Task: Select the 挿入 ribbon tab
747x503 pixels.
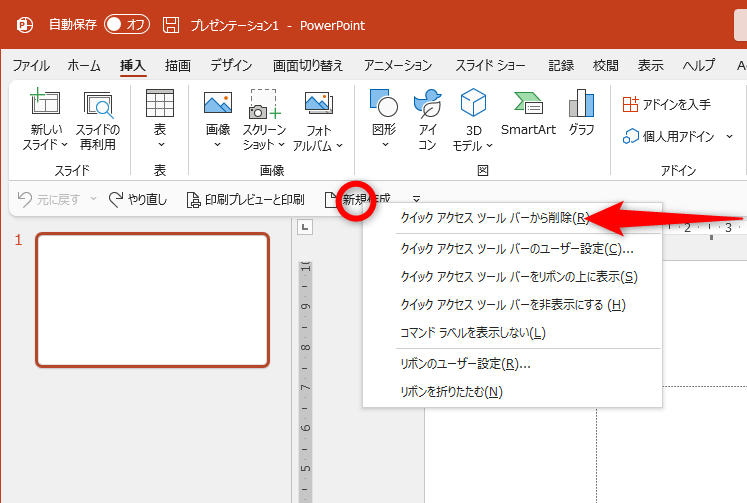Action: (133, 65)
